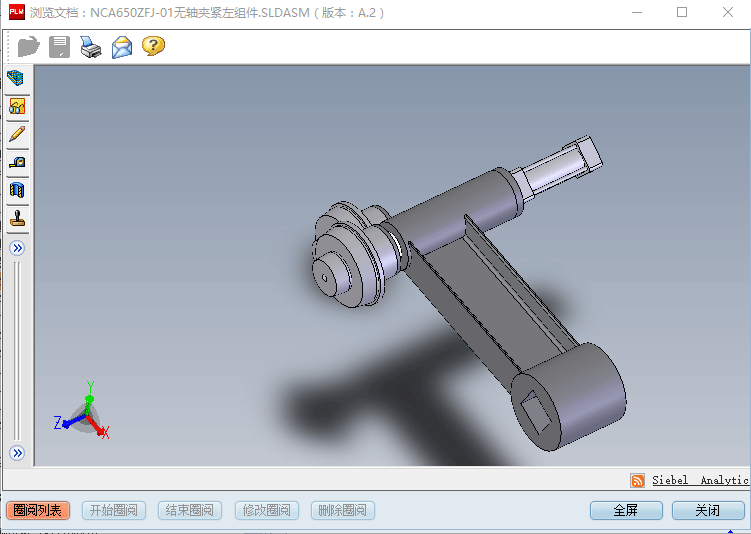Click the XYZ axis triad indicator
The height and width of the screenshot is (534, 751).
click(84, 413)
